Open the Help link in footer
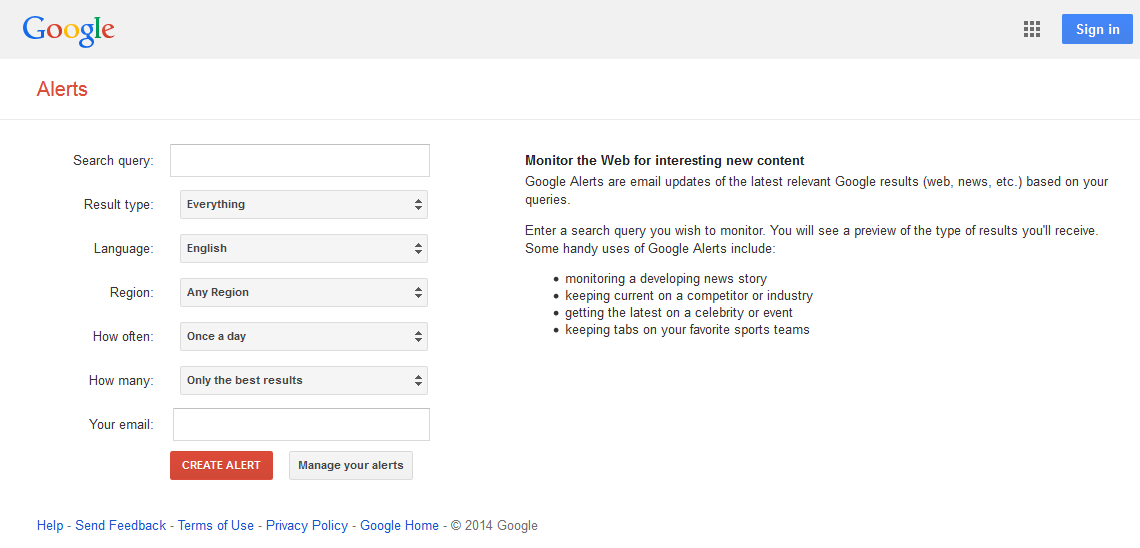Image resolution: width=1140 pixels, height=548 pixels. (50, 526)
